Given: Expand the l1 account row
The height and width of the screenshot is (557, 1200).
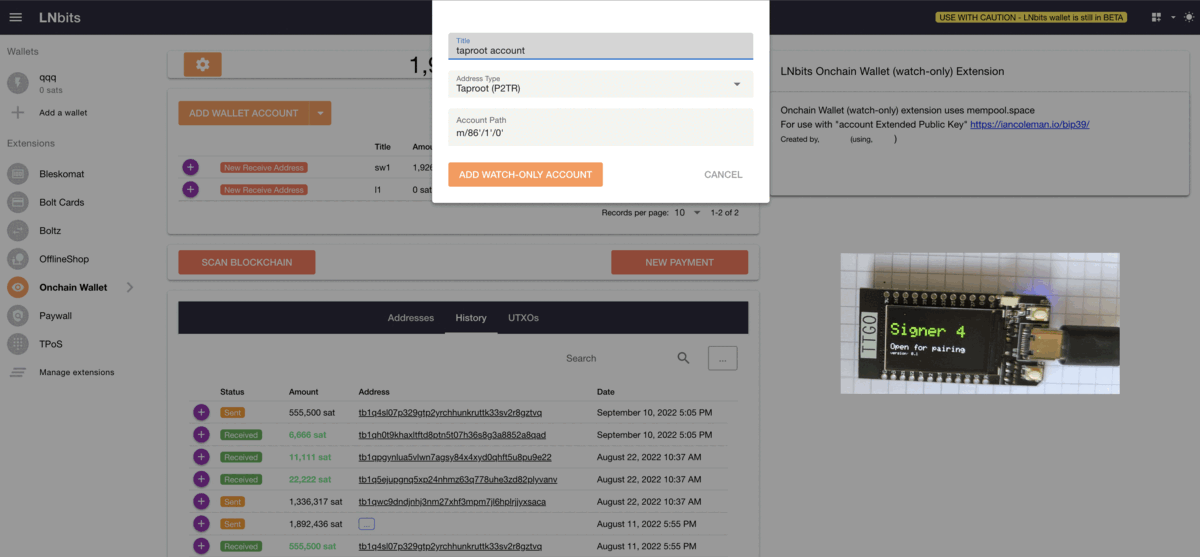Looking at the screenshot, I should 191,189.
